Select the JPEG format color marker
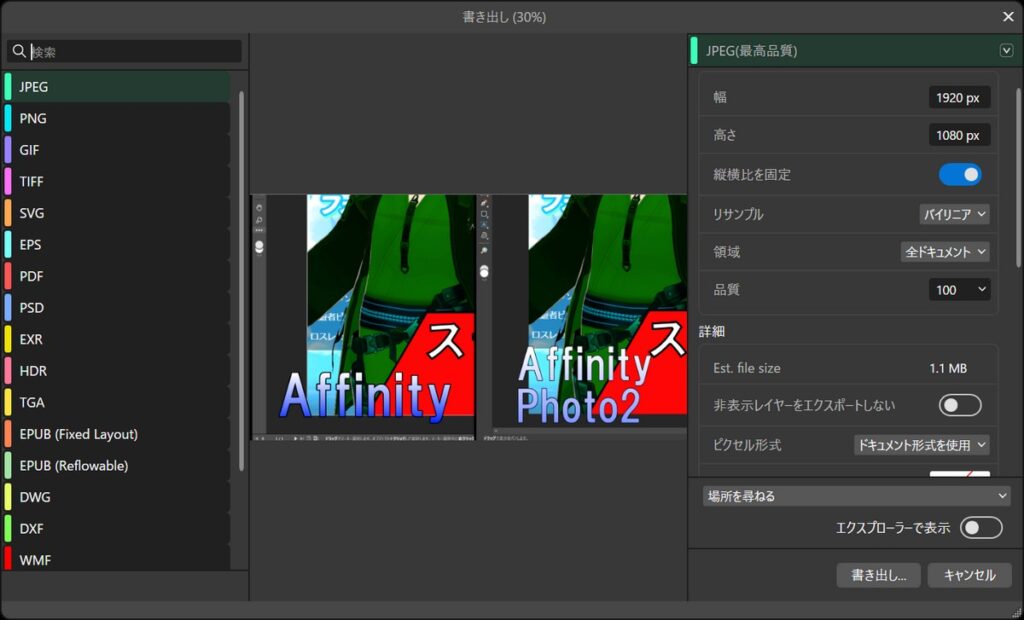The width and height of the screenshot is (1024, 620). 8,87
